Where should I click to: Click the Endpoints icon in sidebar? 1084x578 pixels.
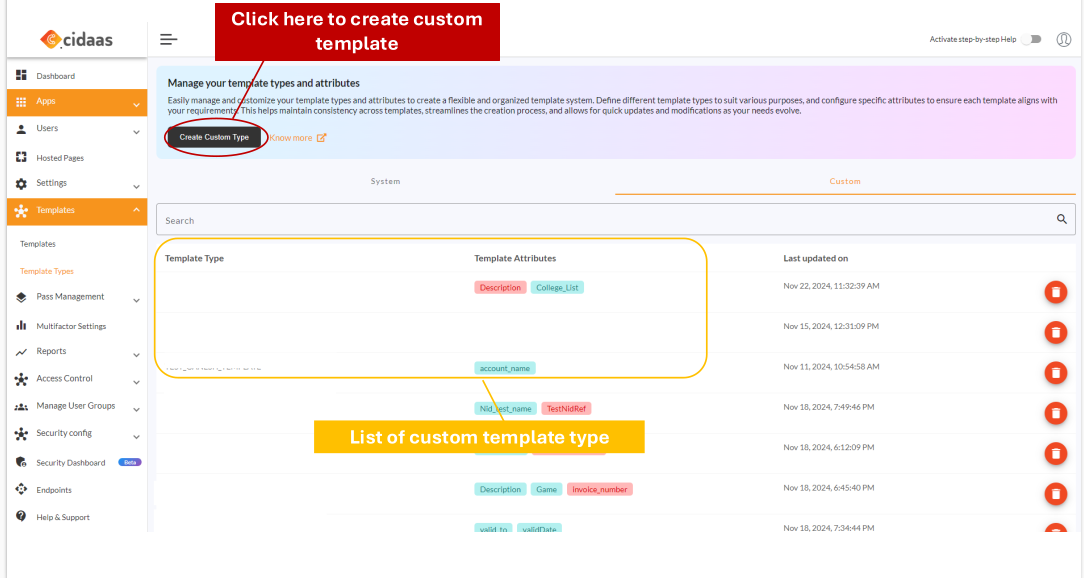pos(21,489)
